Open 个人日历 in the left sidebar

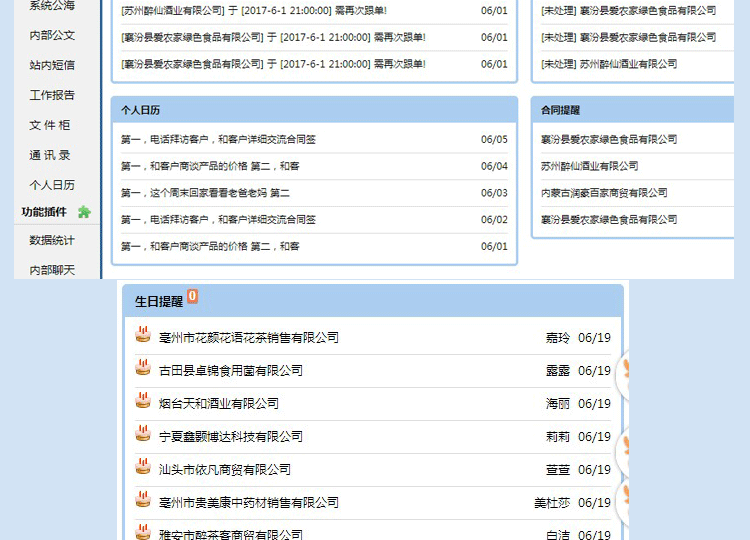52,185
